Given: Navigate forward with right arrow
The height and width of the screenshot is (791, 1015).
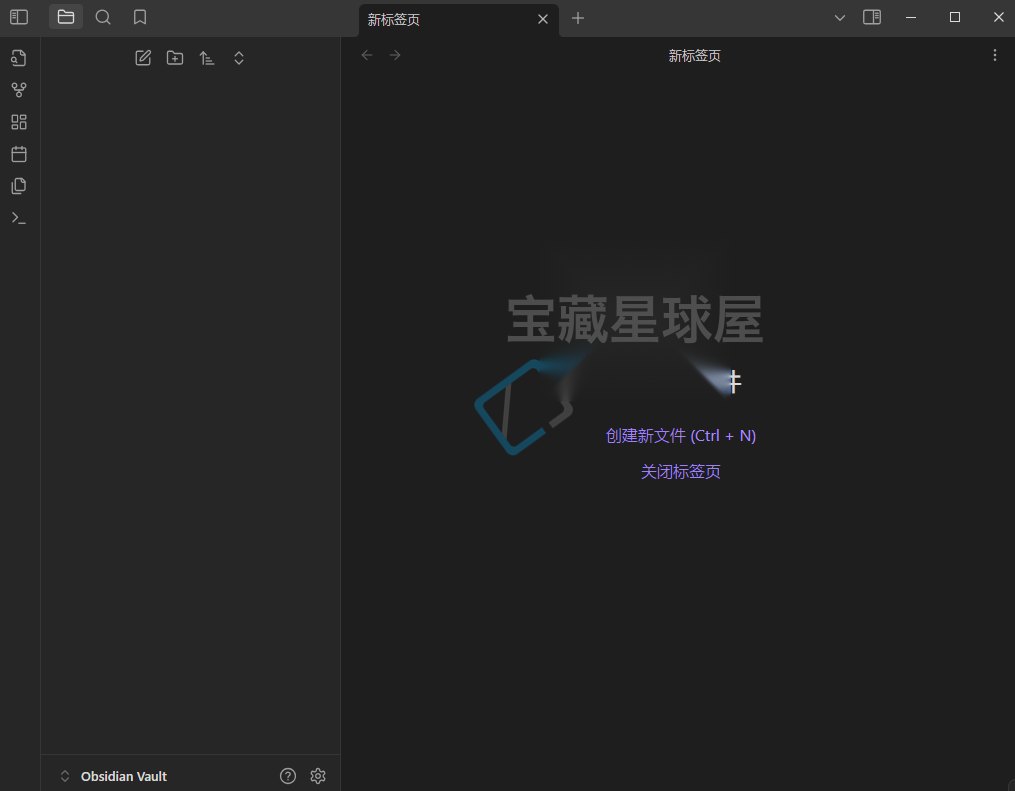Looking at the screenshot, I should (x=395, y=56).
